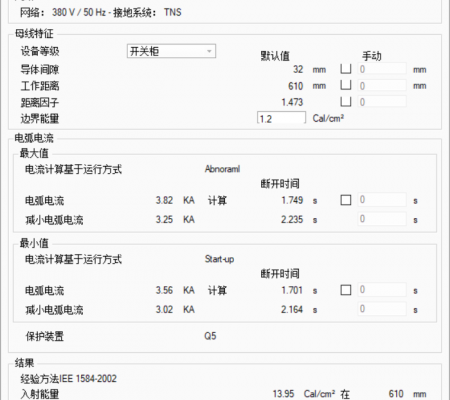Click the manual 距离因子 input field
The image size is (450, 400).
coord(382,102)
